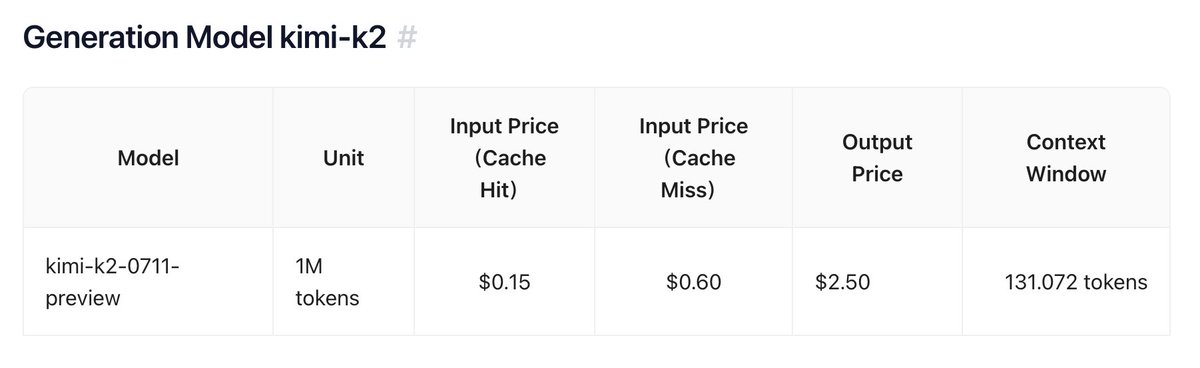Select the Unit column header
Viewport: 1200px width, 368px height.
[x=344, y=157]
